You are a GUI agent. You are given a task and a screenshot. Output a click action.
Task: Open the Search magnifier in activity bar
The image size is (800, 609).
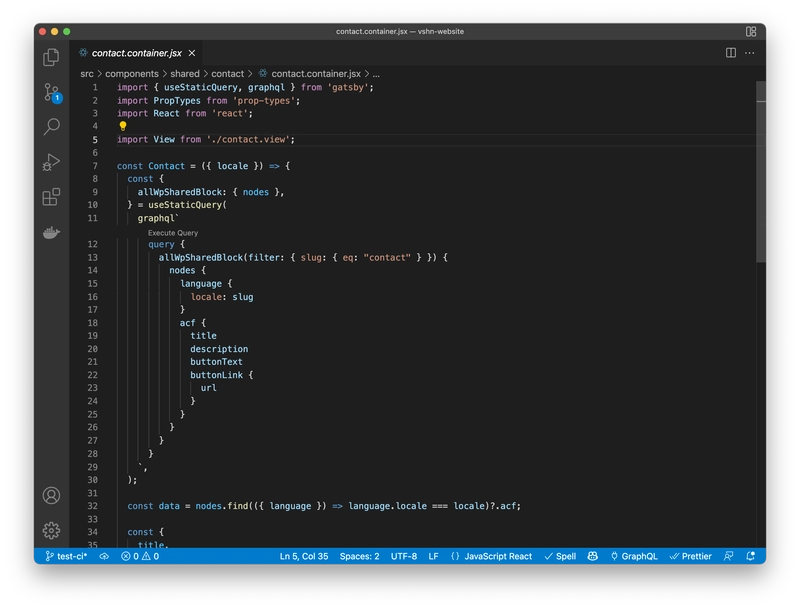pos(52,126)
